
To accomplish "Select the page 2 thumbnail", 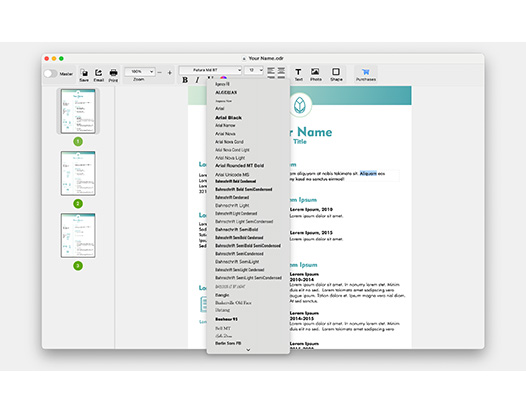I will 78,173.
